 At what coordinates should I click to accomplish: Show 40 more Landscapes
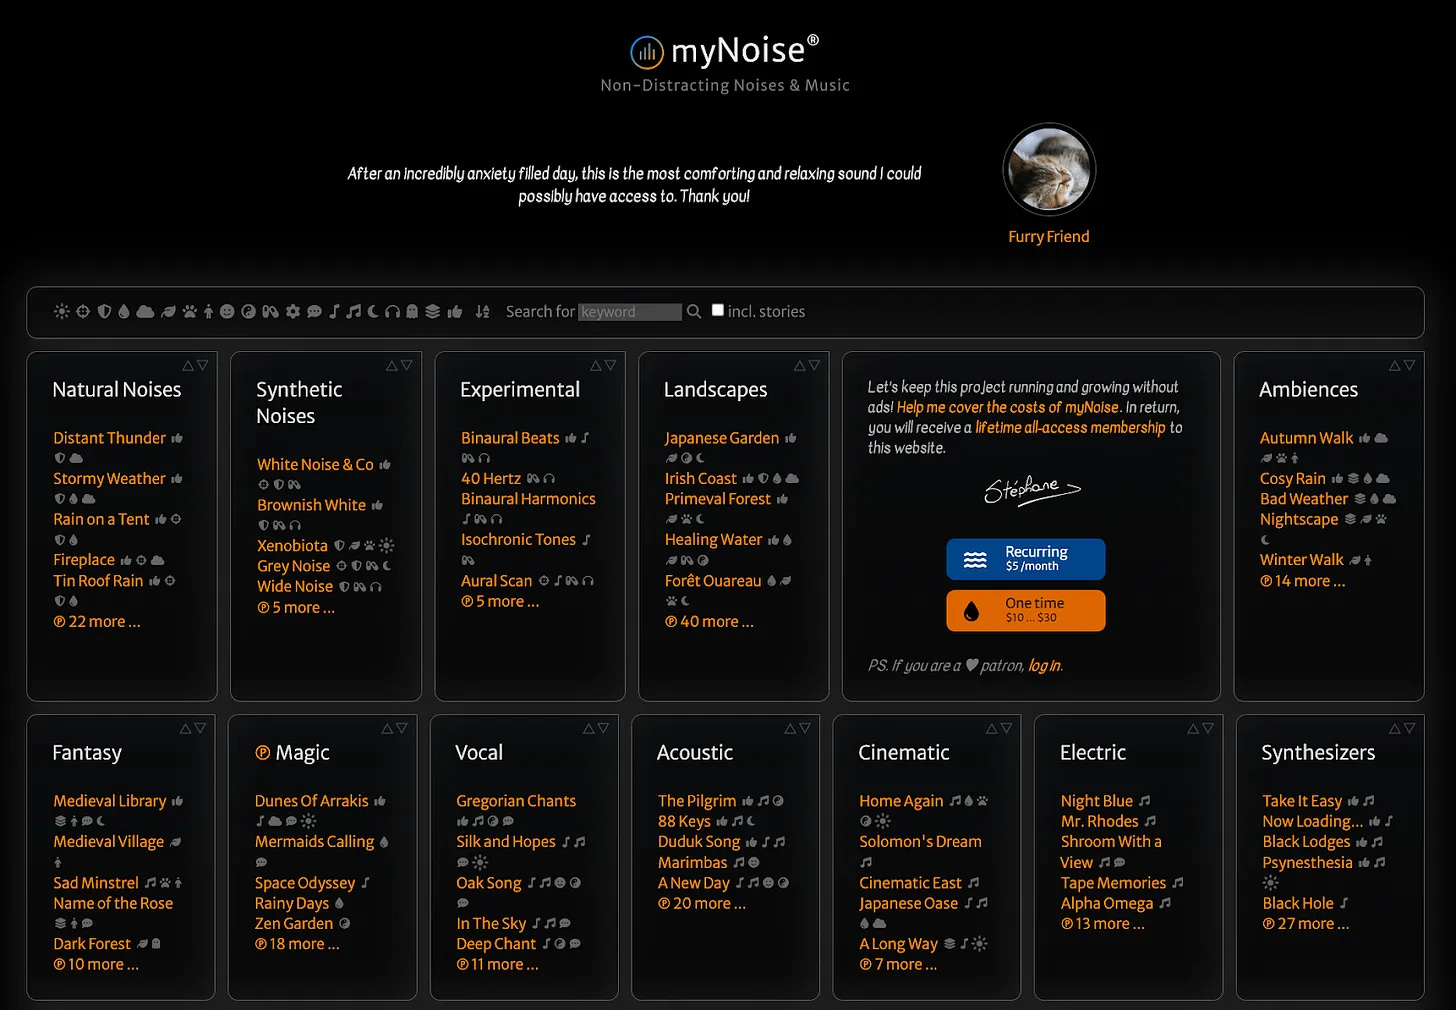coord(709,621)
